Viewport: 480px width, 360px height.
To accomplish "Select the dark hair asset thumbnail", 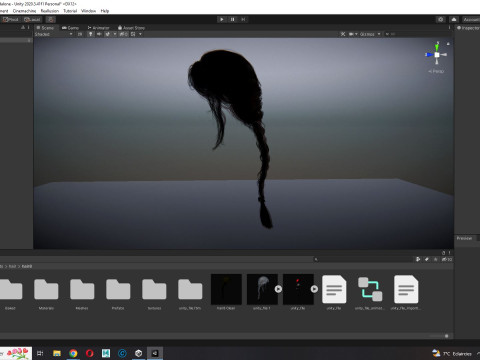I will click(226, 289).
